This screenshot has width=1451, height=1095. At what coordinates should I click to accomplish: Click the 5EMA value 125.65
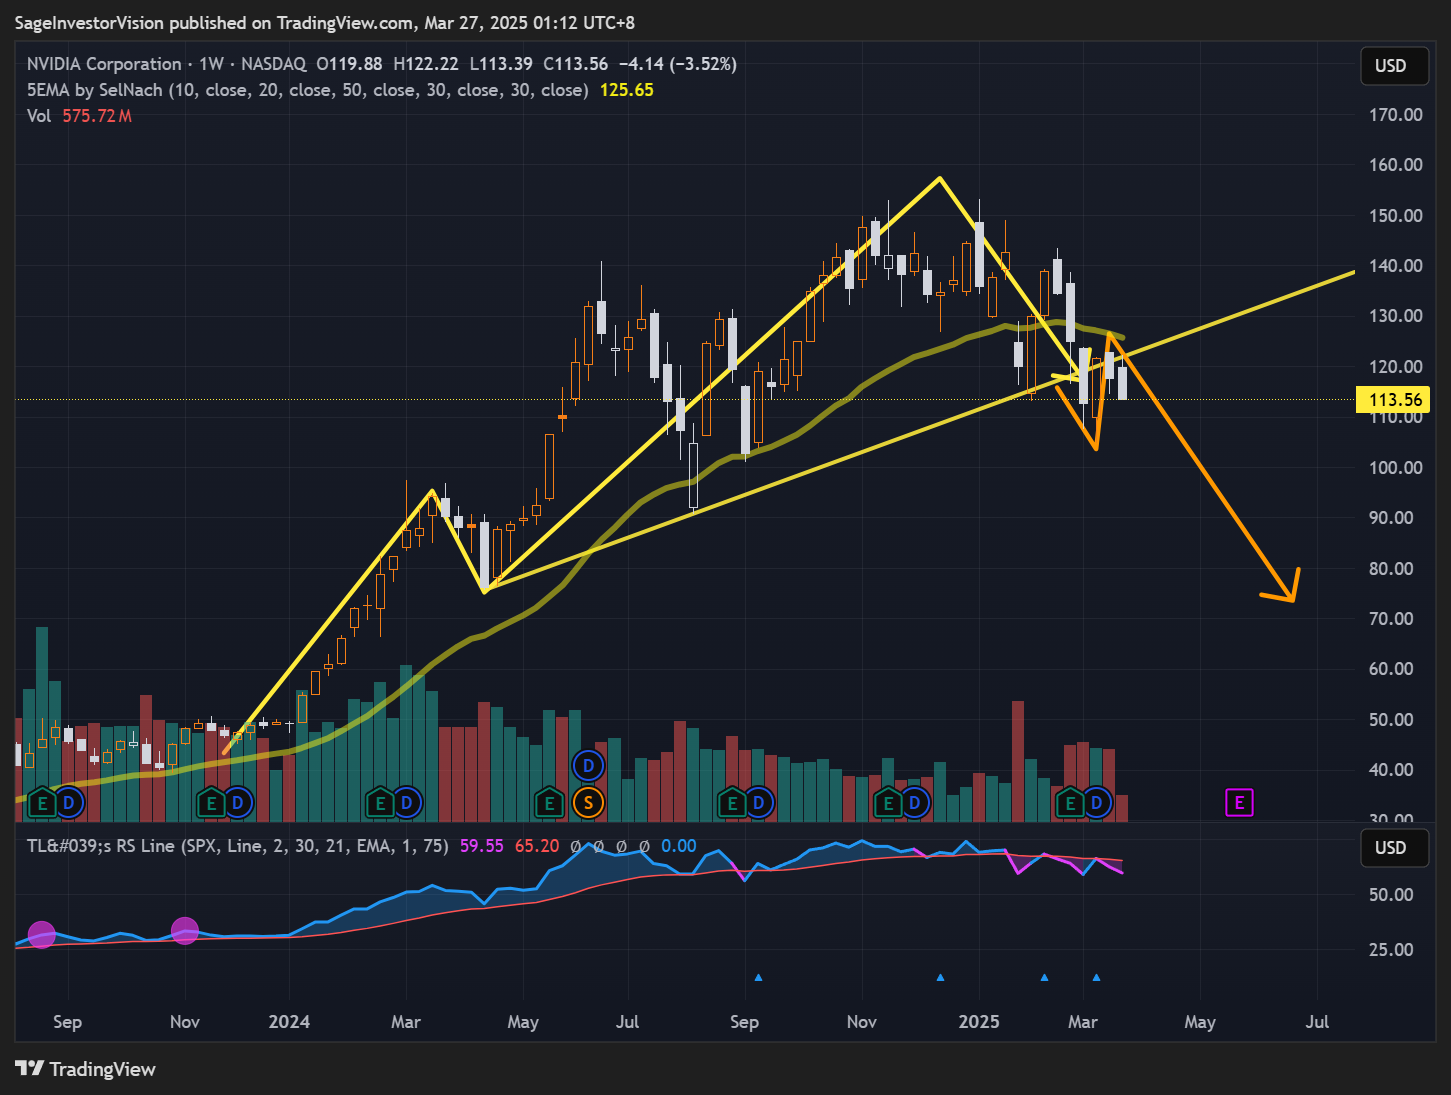tap(627, 90)
